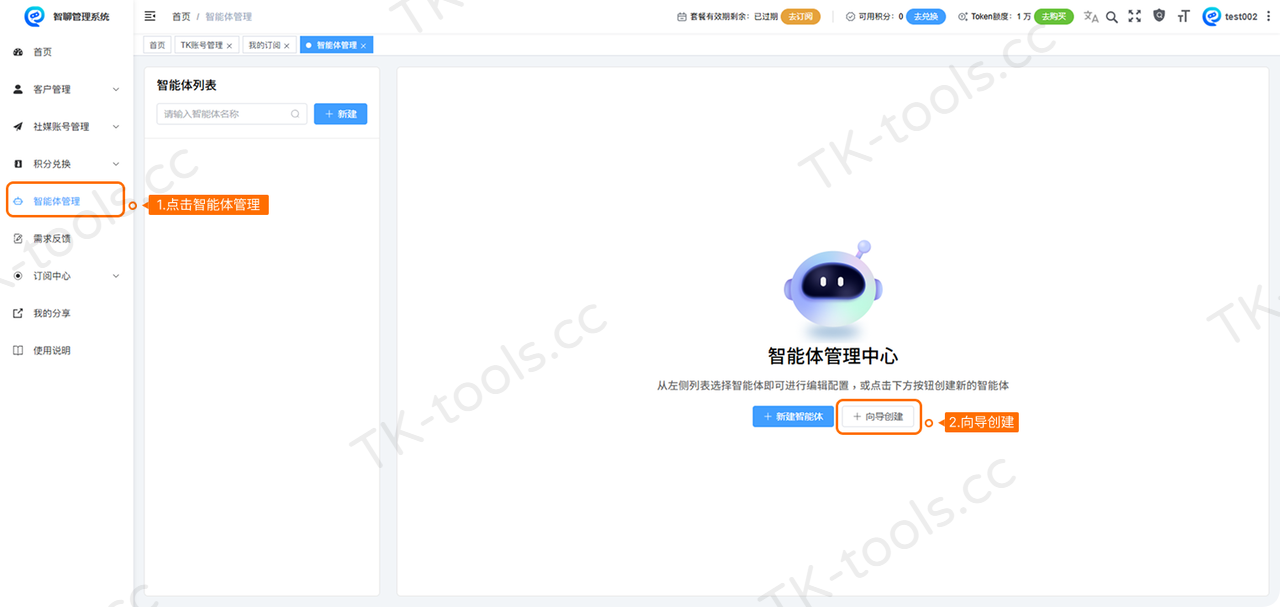Click the 智聊管理系统 logo icon
The image size is (1280, 607).
pos(35,16)
